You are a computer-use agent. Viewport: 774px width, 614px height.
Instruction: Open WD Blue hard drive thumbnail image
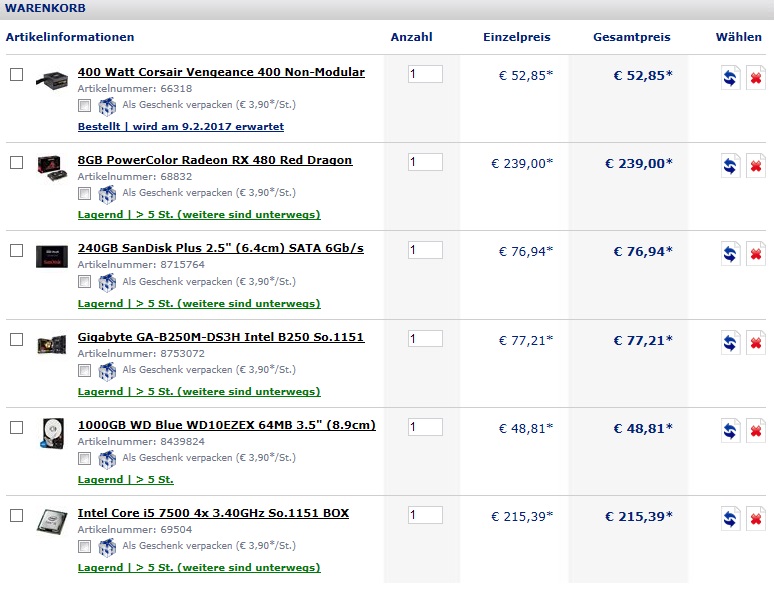pos(52,433)
